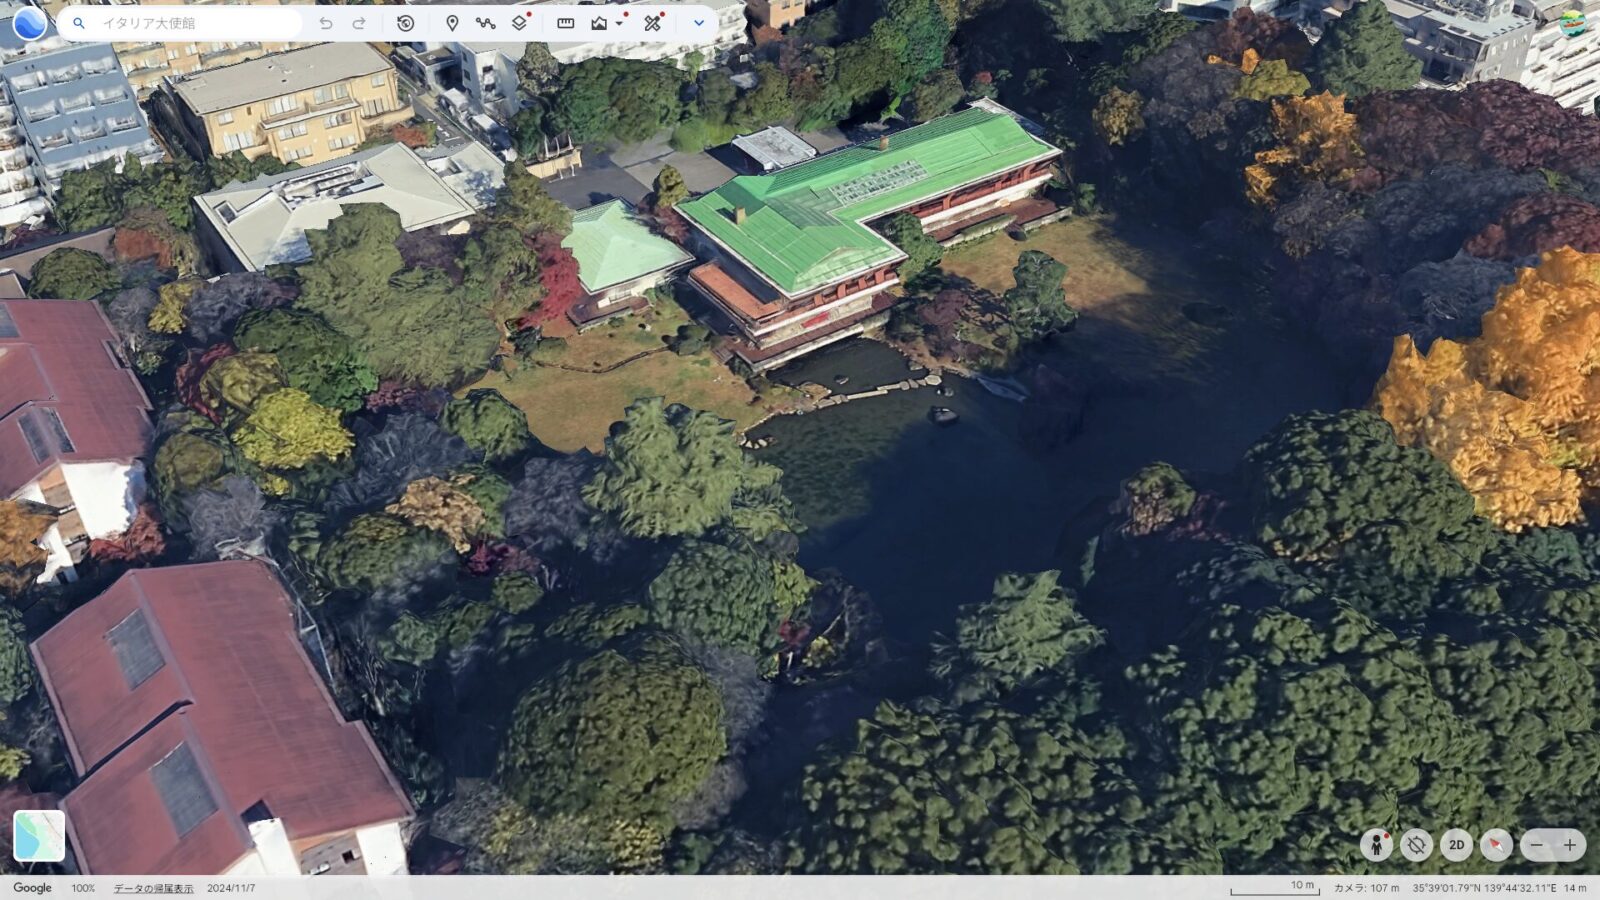Click the fly-to-my-location icon
The image size is (1600, 900).
(x=1416, y=845)
